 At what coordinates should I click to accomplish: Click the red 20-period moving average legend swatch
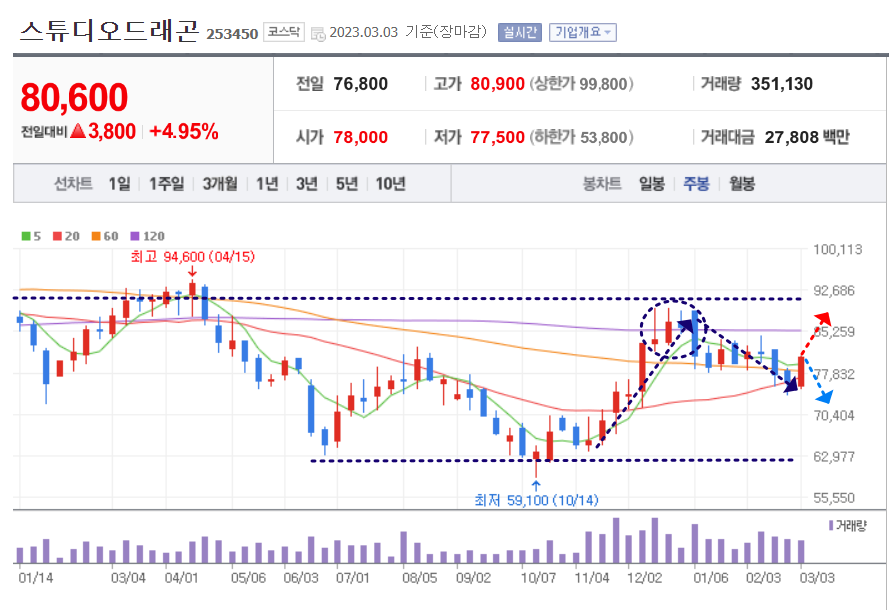(x=57, y=236)
